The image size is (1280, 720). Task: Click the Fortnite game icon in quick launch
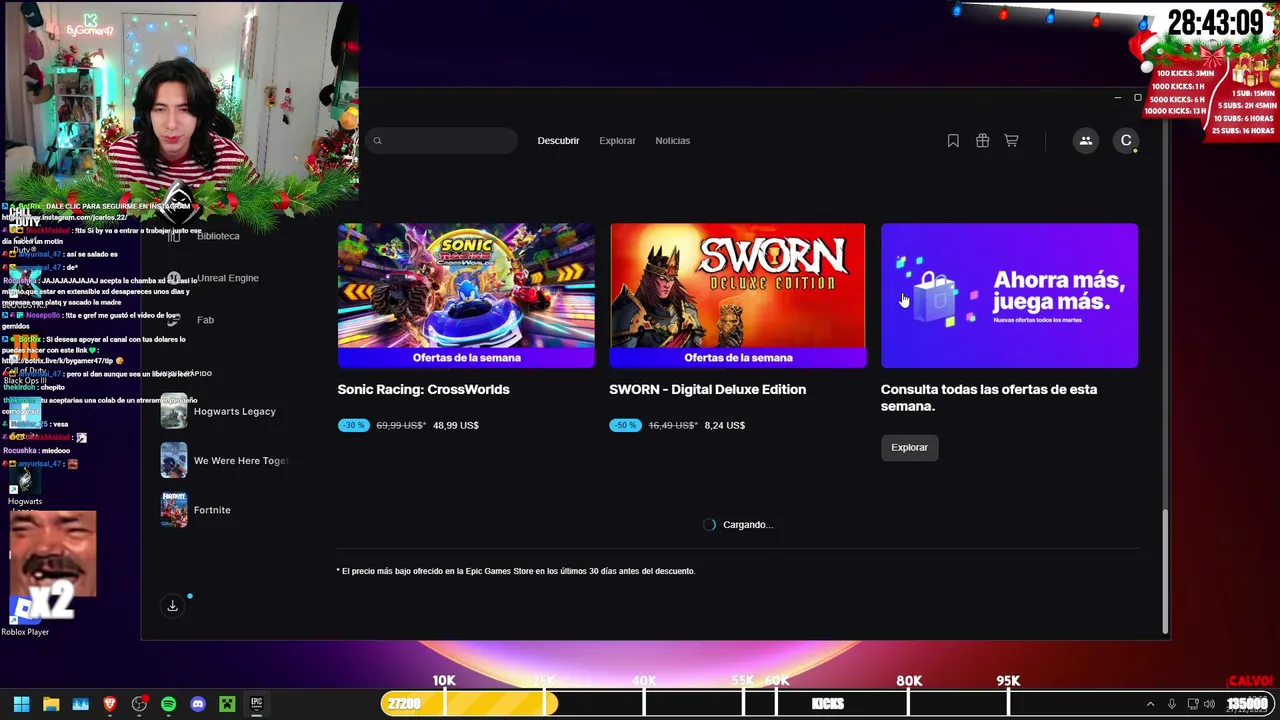[x=174, y=510]
